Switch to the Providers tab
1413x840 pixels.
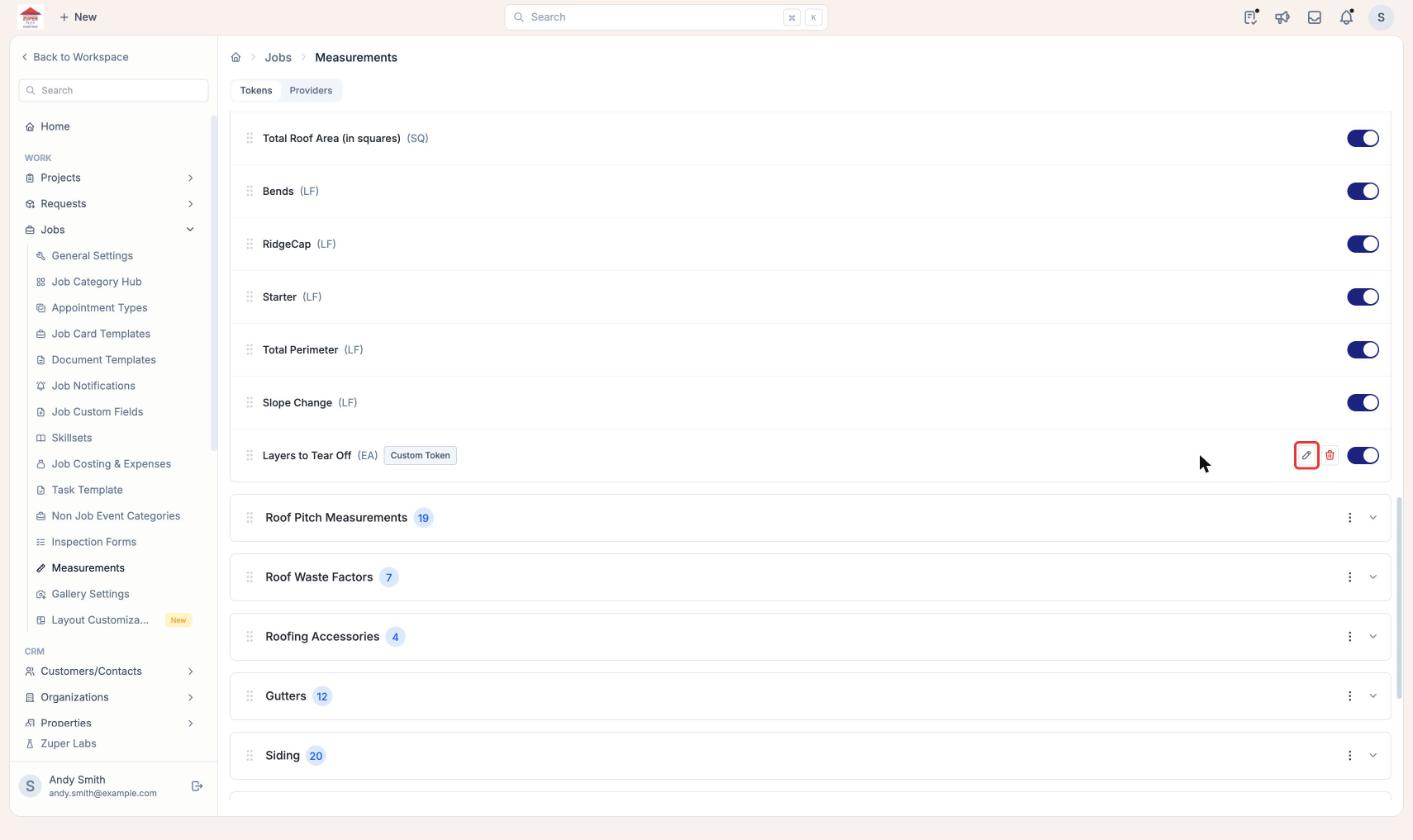point(310,90)
